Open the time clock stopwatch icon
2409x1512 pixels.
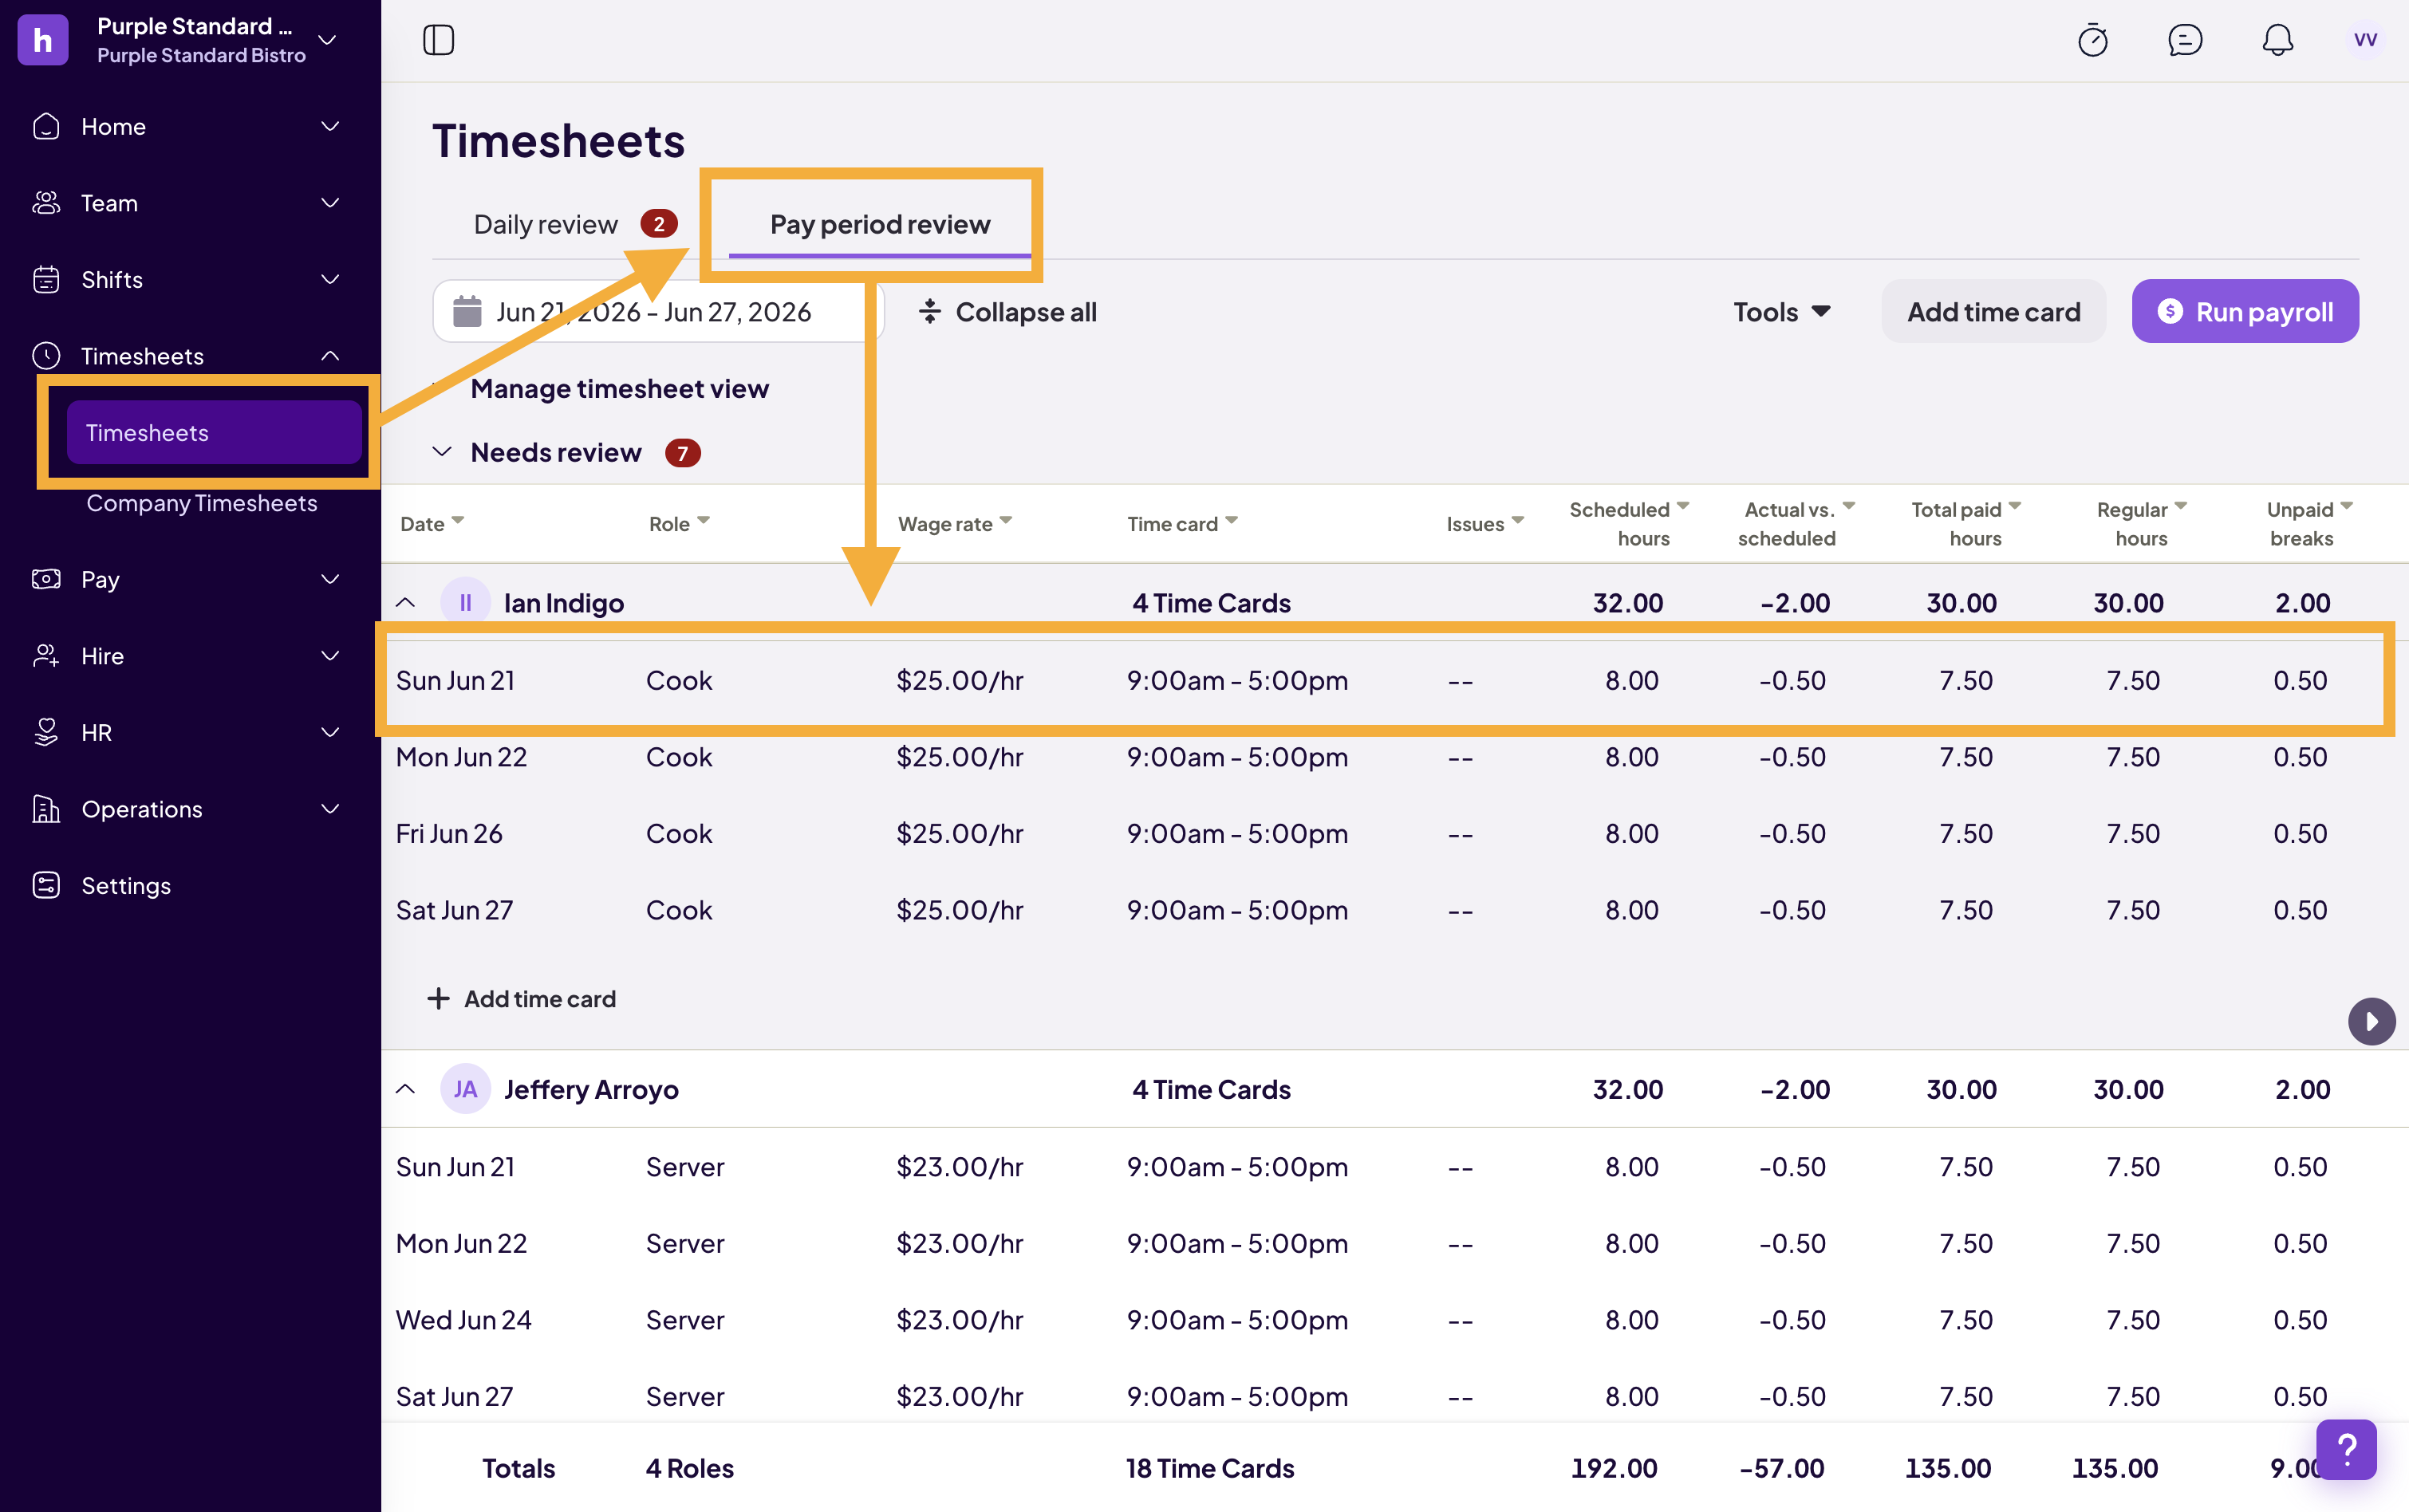pos(2092,40)
